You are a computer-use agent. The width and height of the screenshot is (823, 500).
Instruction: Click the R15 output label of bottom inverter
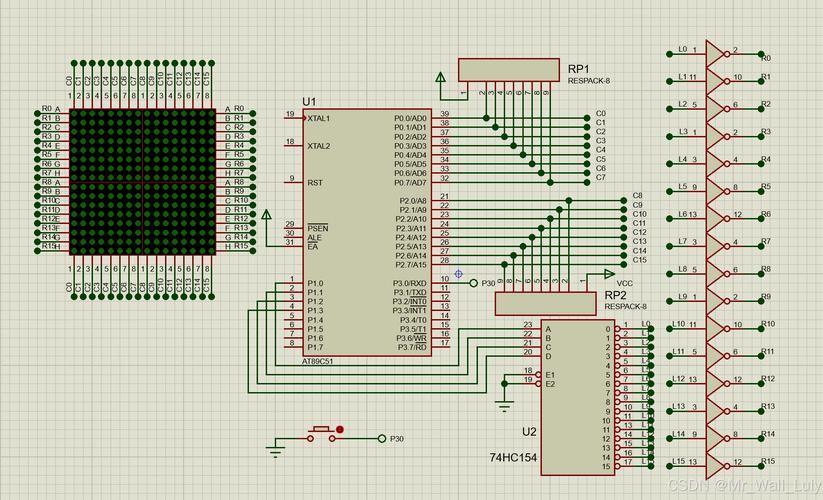(x=768, y=461)
